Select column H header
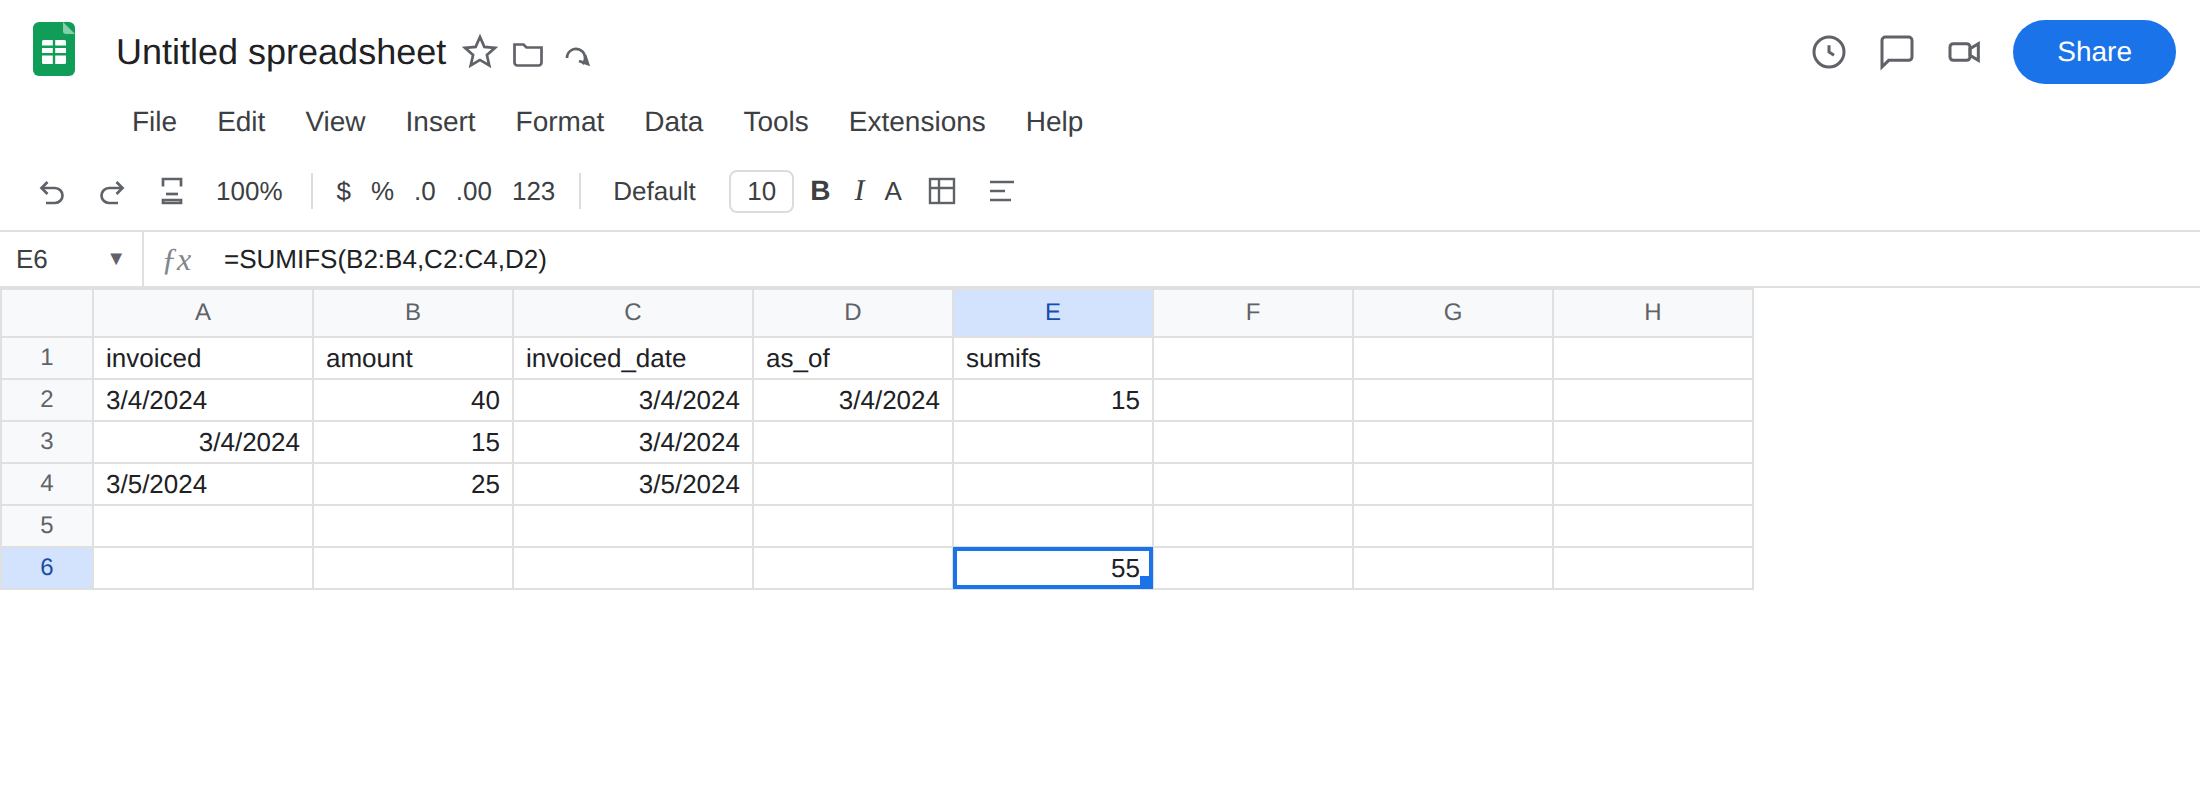Viewport: 2200px width, 800px height. [x=1653, y=313]
